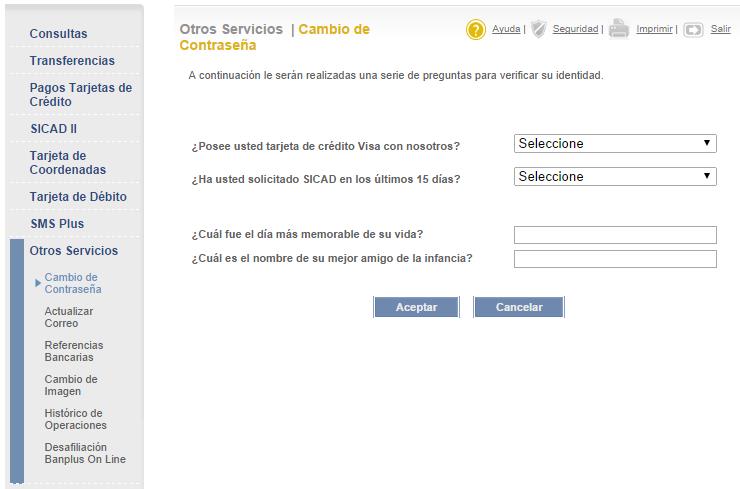
Task: Open the Consultas menu
Action: (x=58, y=34)
